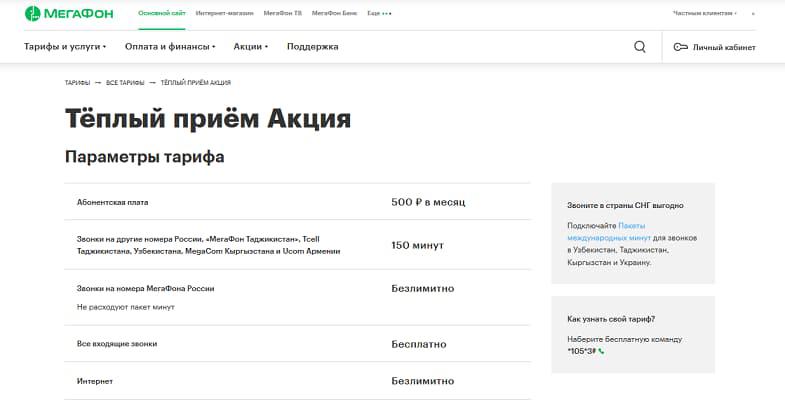Open the search magnifier icon
Viewport: 785px width, 411px height.
pyautogui.click(x=639, y=47)
